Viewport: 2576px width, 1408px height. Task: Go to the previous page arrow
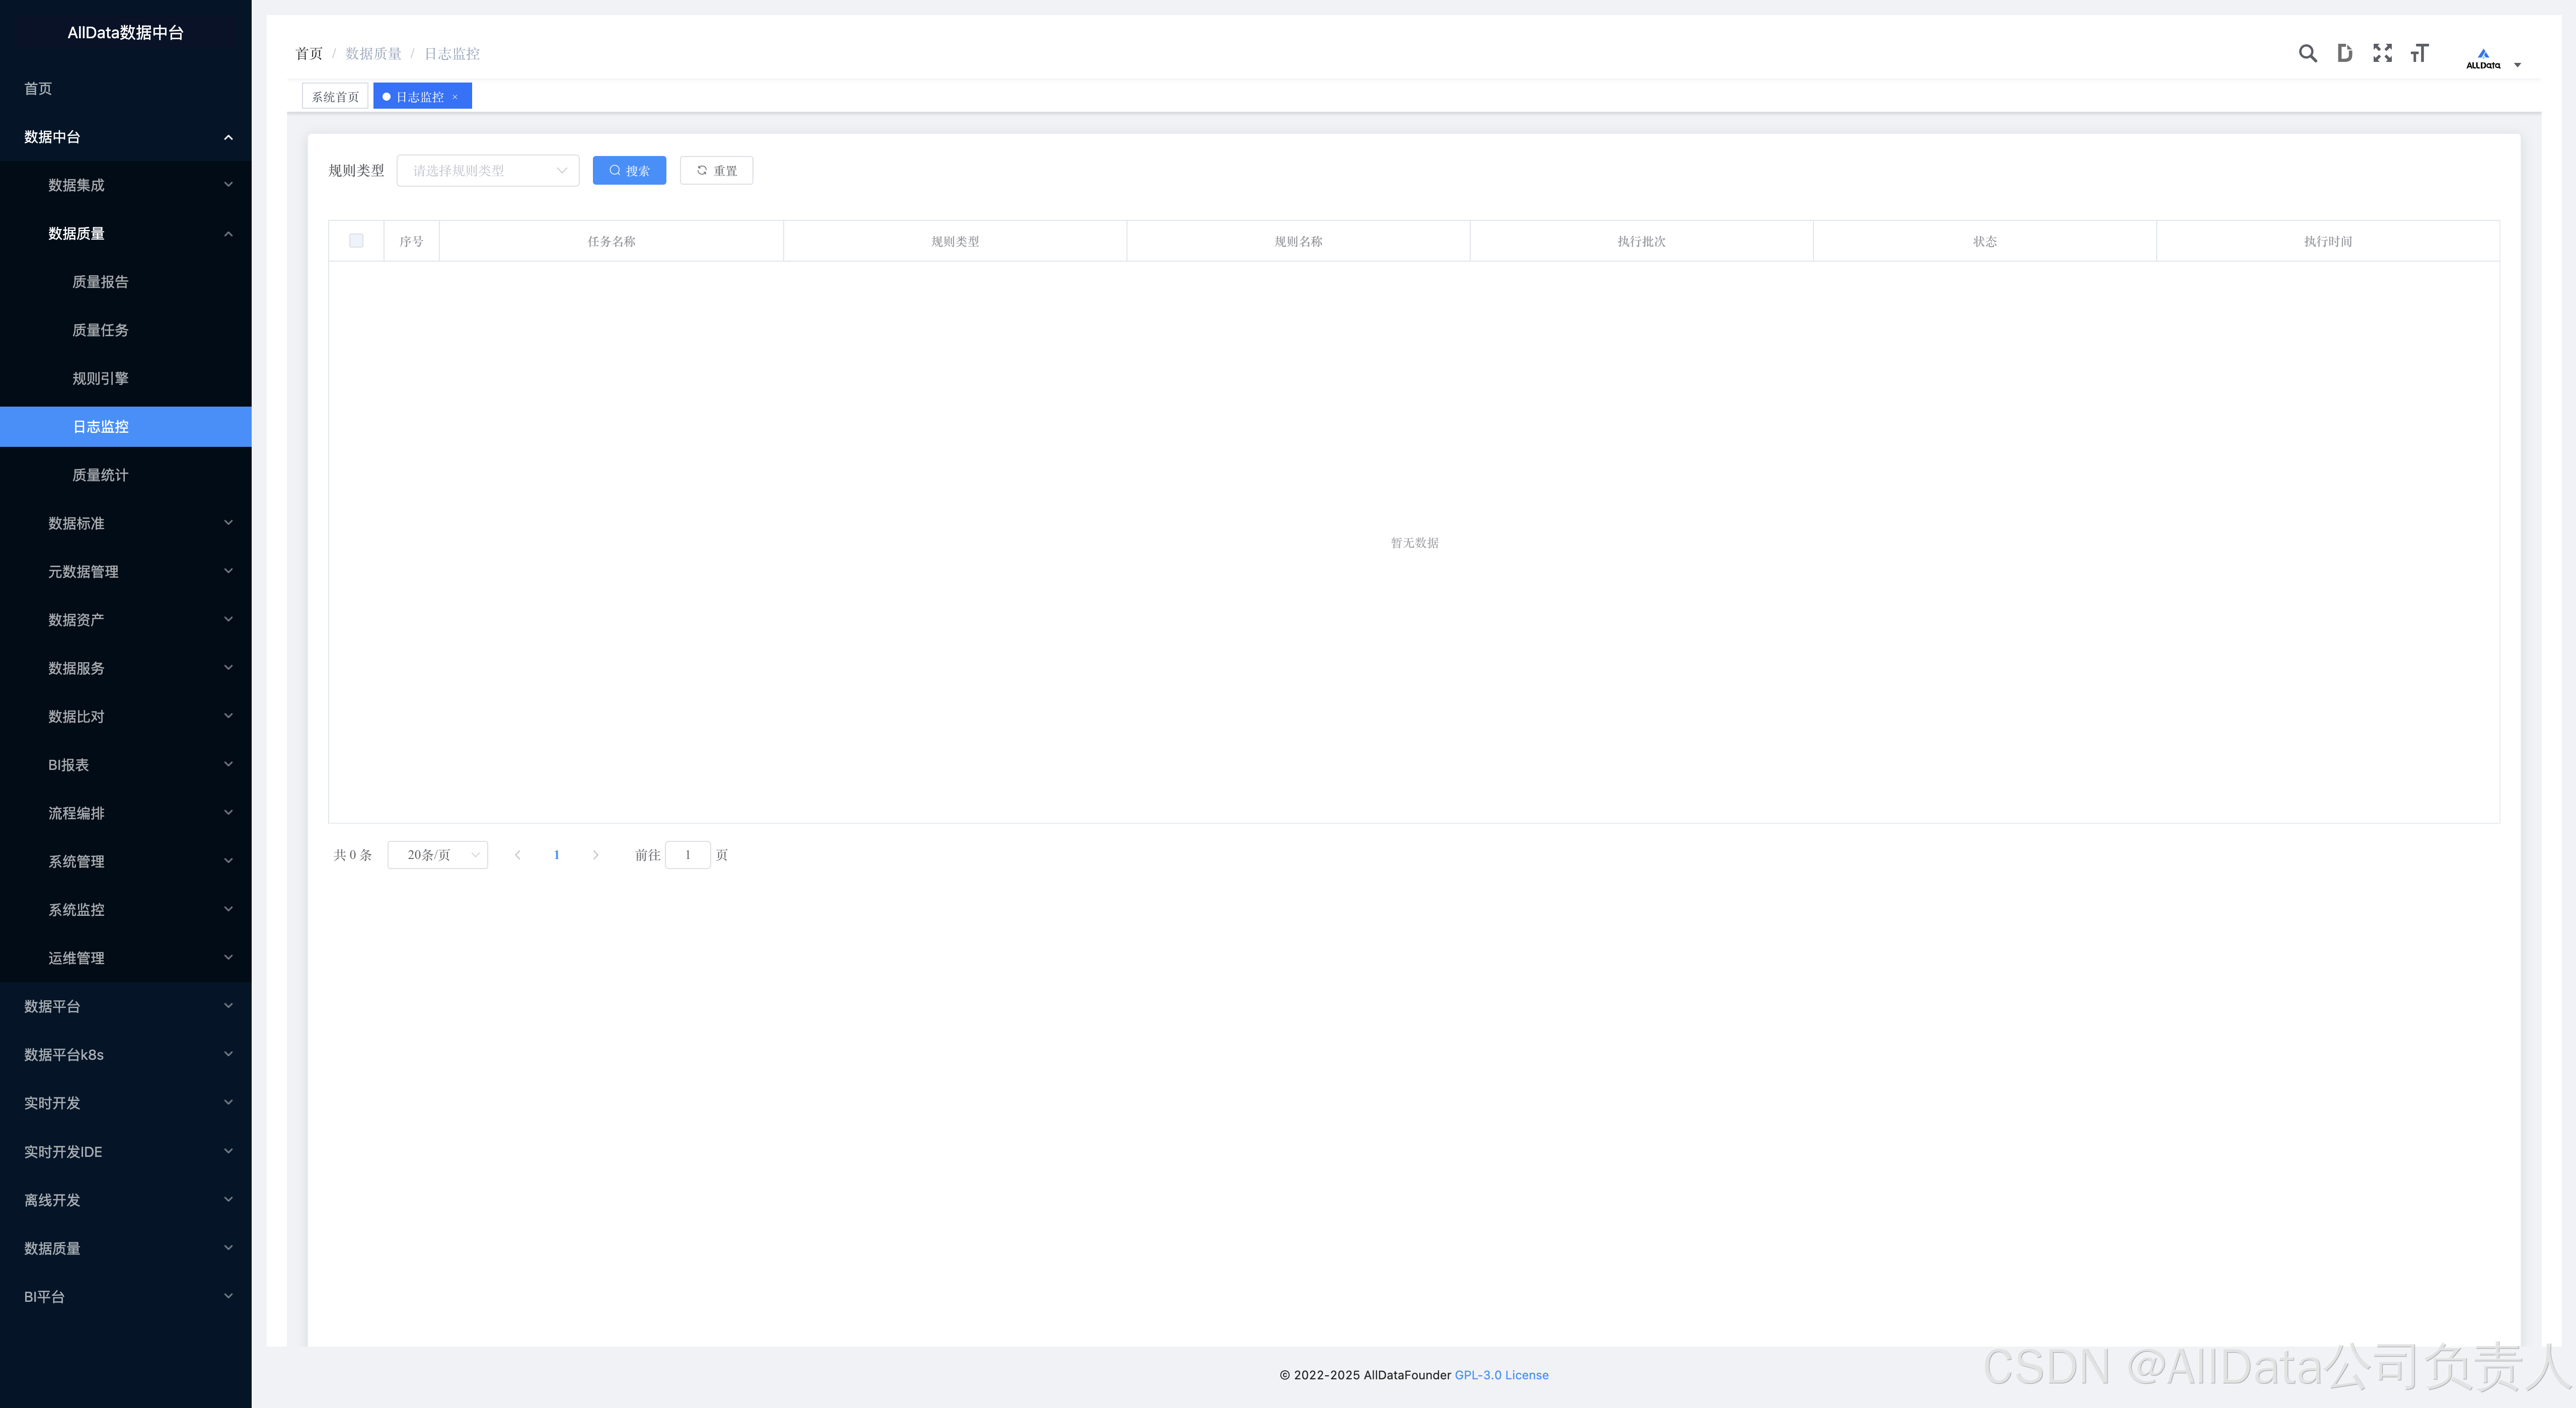coord(517,855)
